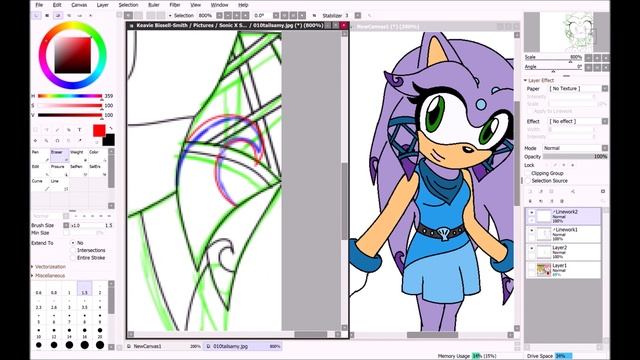
Task: Hide the Linework2 layer
Action: (531, 213)
